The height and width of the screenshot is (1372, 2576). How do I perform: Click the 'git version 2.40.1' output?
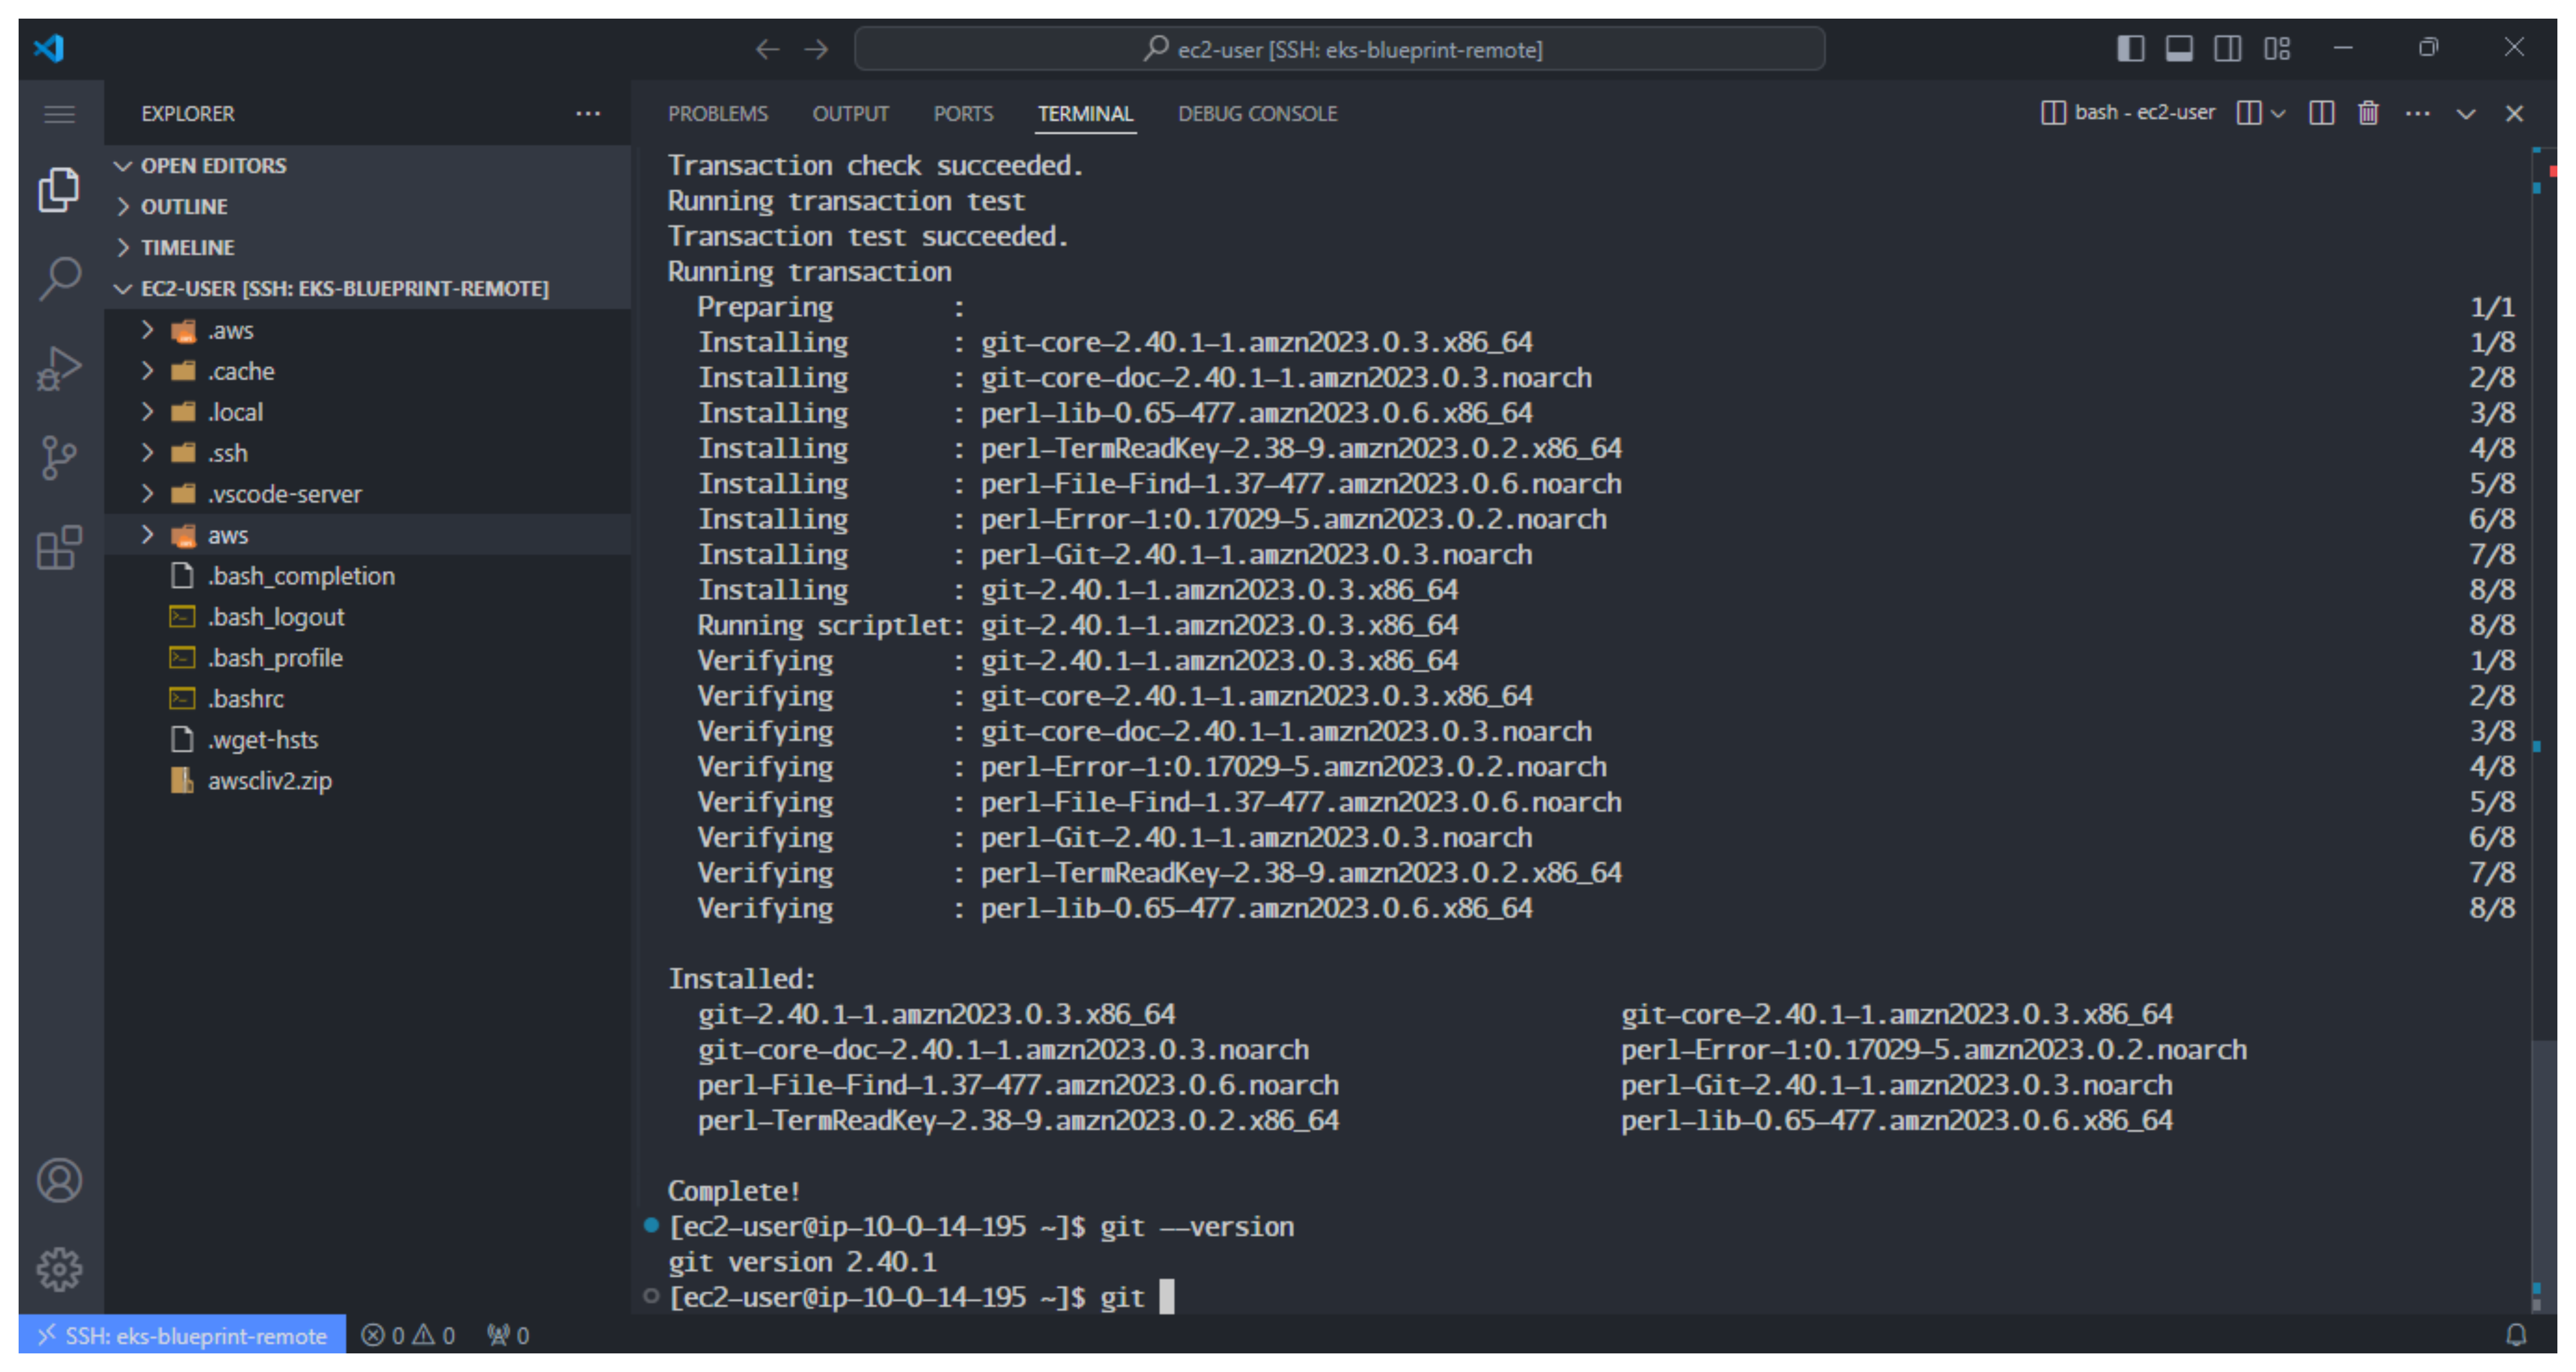(803, 1263)
